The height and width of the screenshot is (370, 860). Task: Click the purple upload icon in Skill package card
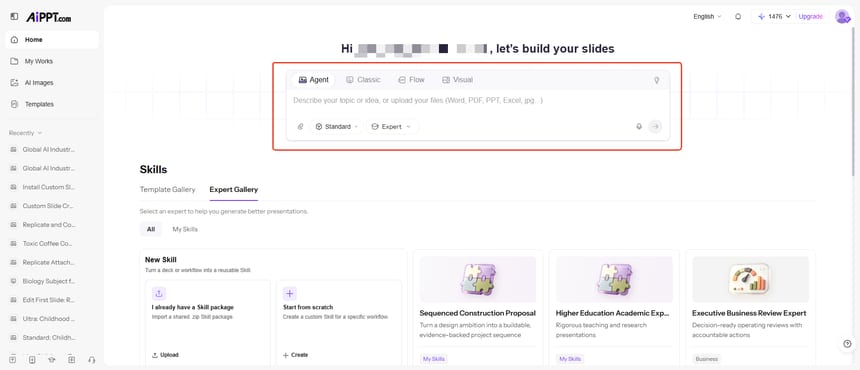tap(159, 293)
